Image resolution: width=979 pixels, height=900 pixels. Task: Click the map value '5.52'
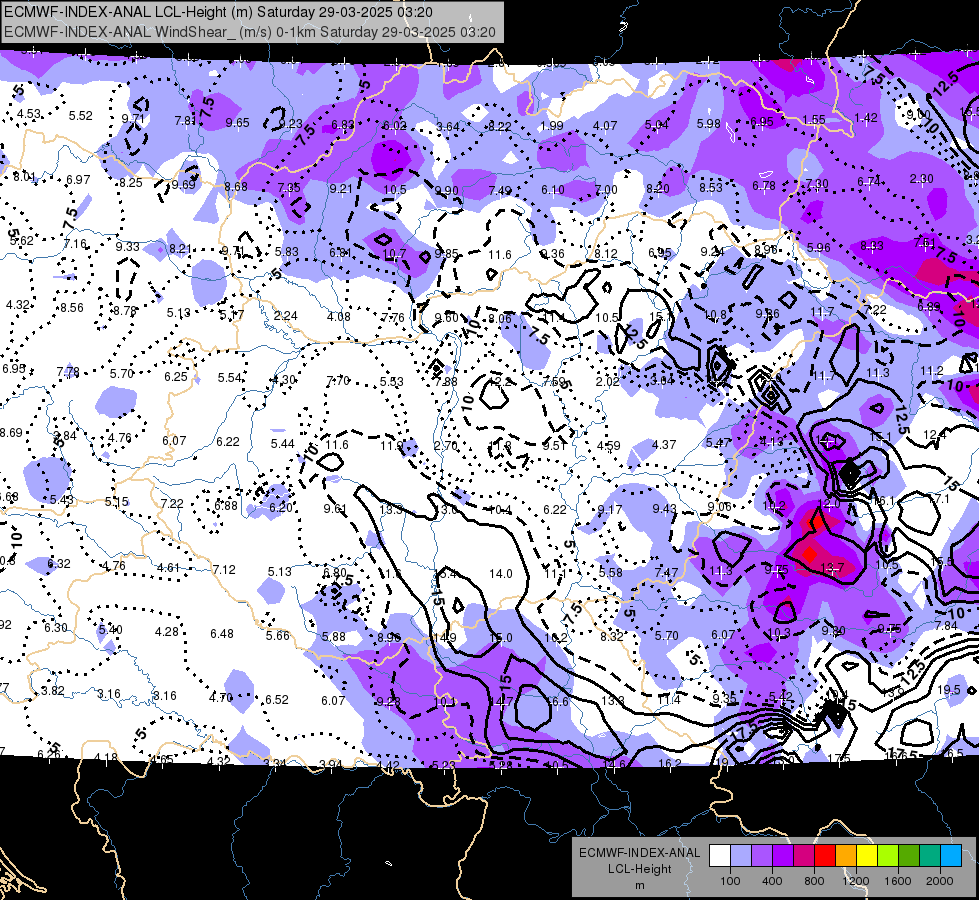[81, 116]
